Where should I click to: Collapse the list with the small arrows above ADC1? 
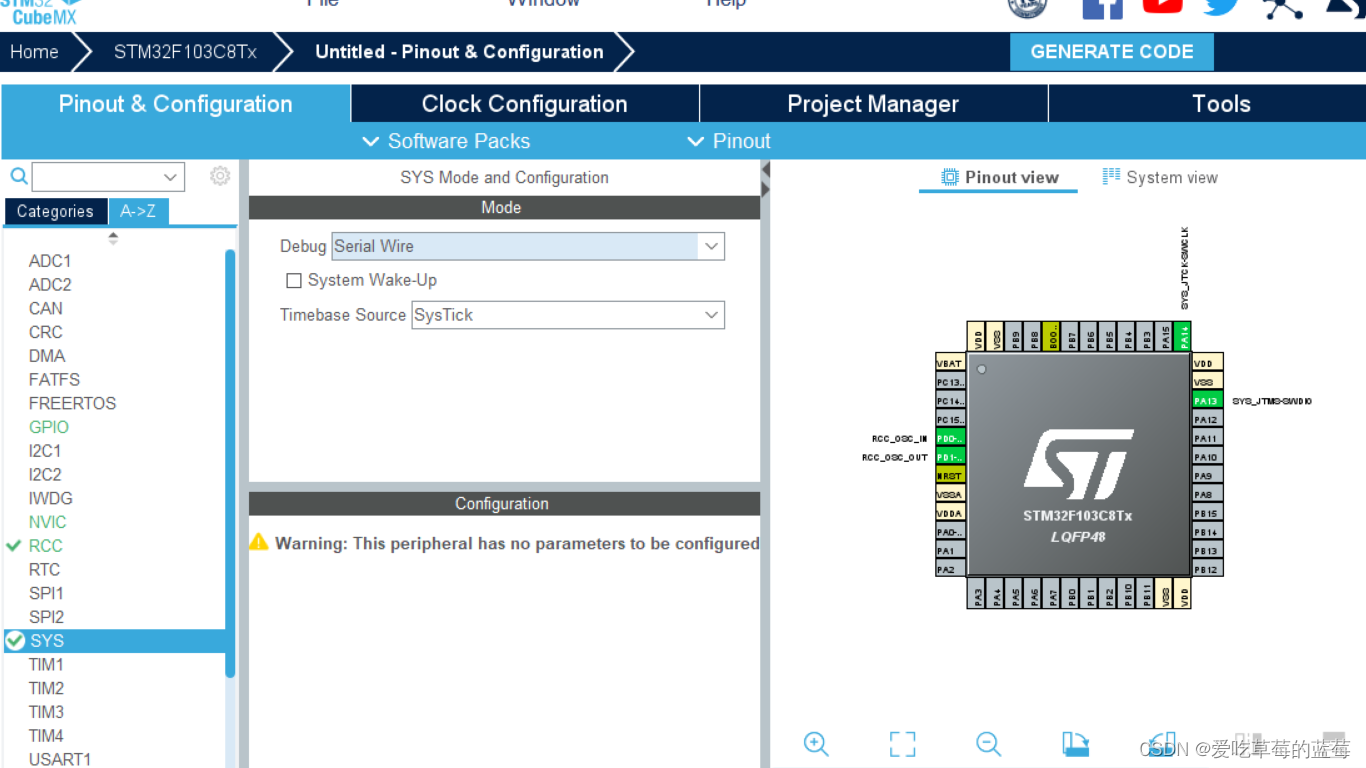click(113, 238)
